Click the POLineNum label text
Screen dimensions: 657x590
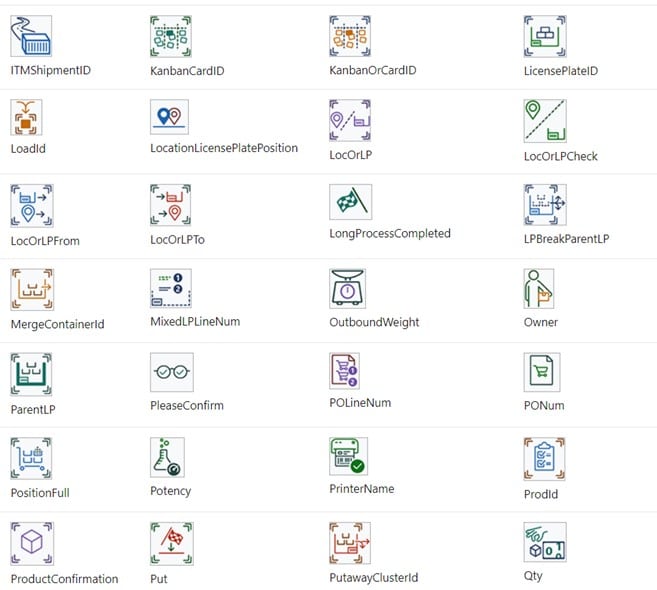[x=360, y=403]
